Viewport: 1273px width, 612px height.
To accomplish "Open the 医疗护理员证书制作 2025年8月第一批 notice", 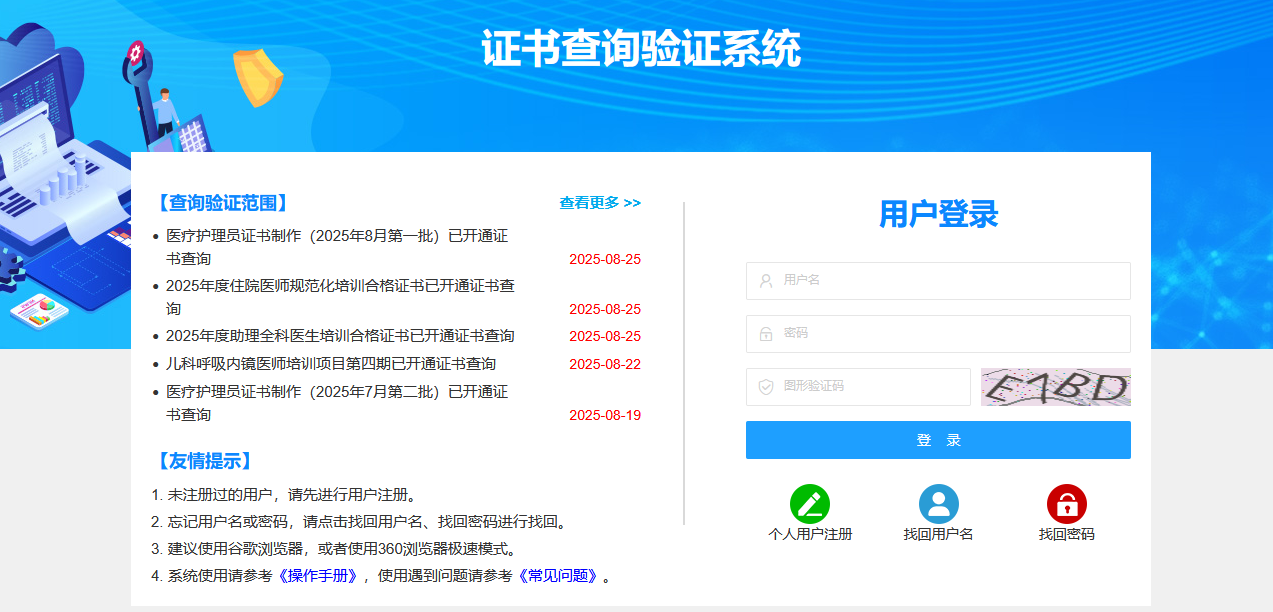I will coord(336,237).
